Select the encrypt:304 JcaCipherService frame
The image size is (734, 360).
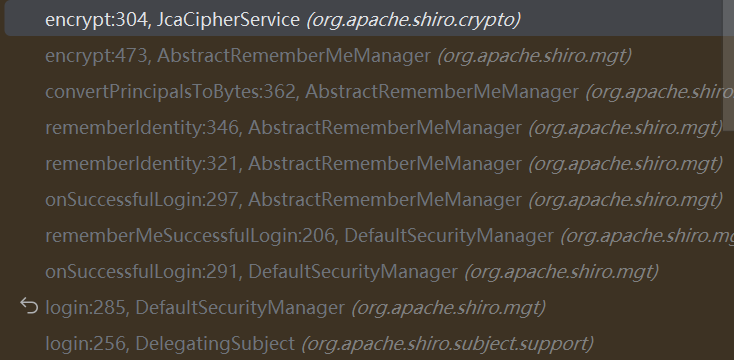click(364, 19)
